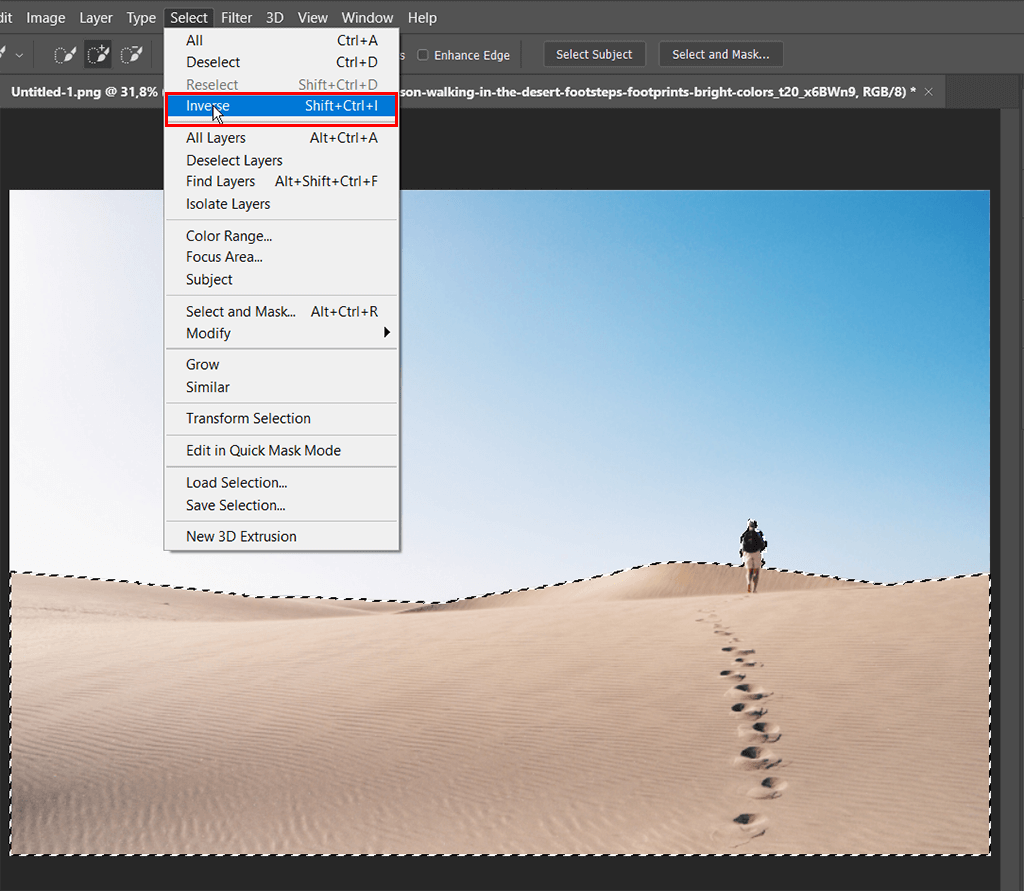Viewport: 1024px width, 891px height.
Task: Choose Transform Selection menu item
Action: [248, 418]
